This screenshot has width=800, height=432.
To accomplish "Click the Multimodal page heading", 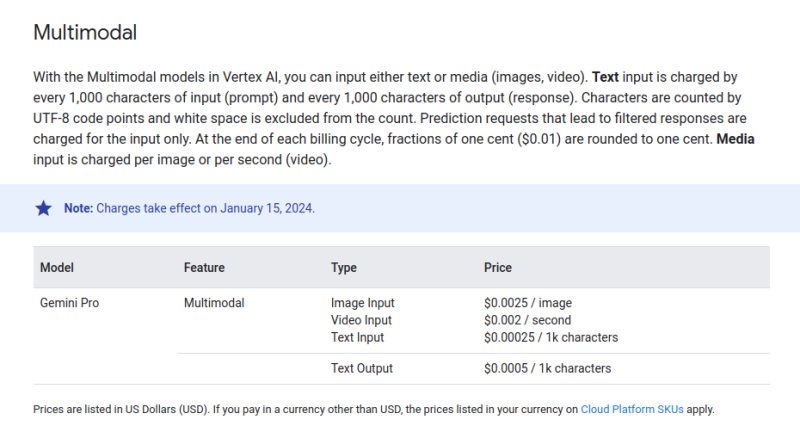I will pos(85,32).
